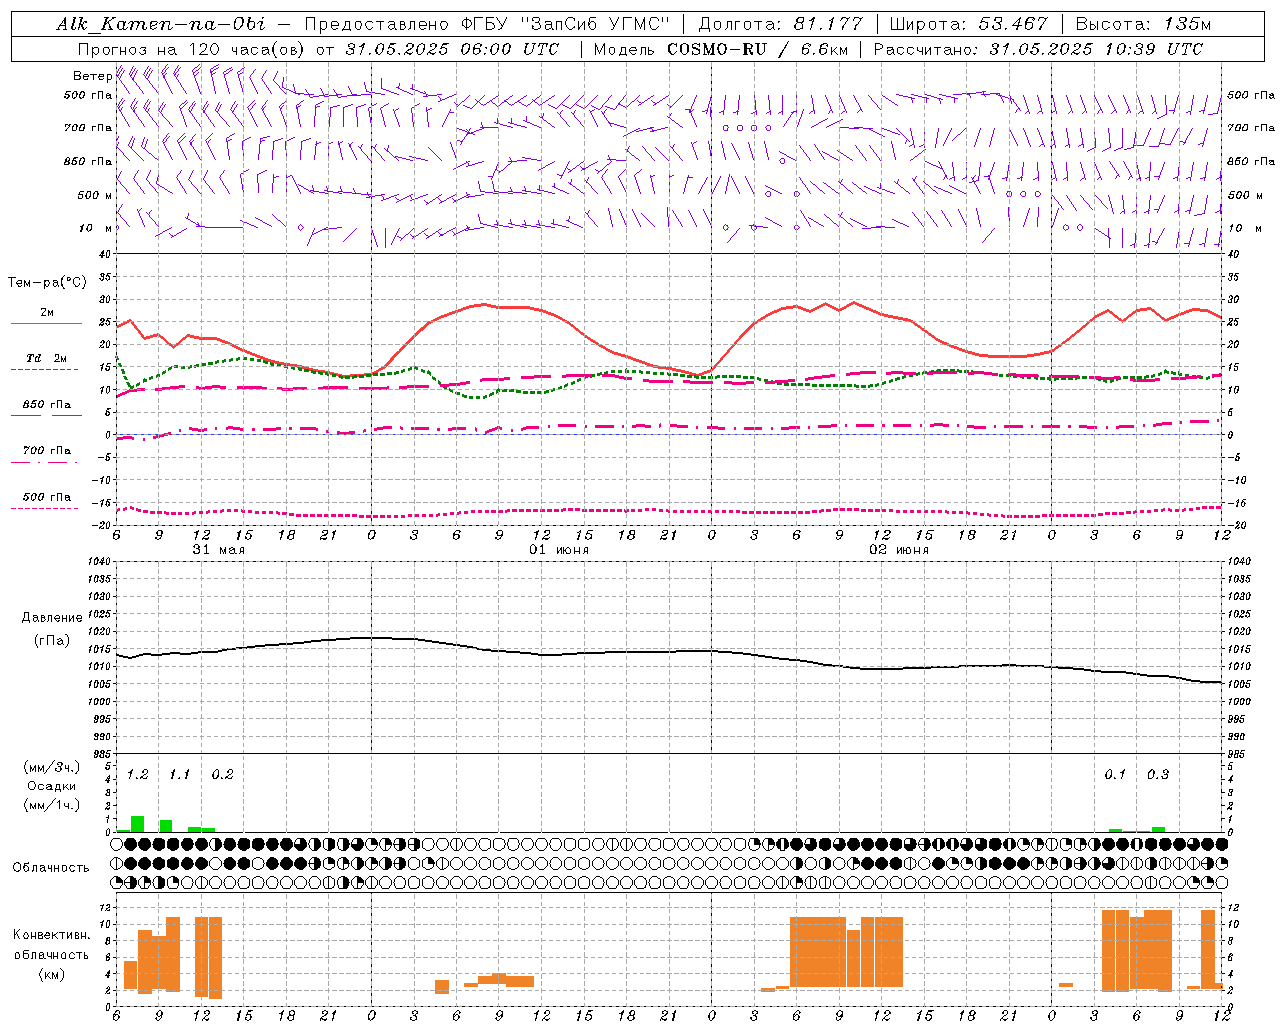Screen dimensions: 1280x1024
Task: Click the (гПа) unit under Давление
Action: click(x=52, y=640)
